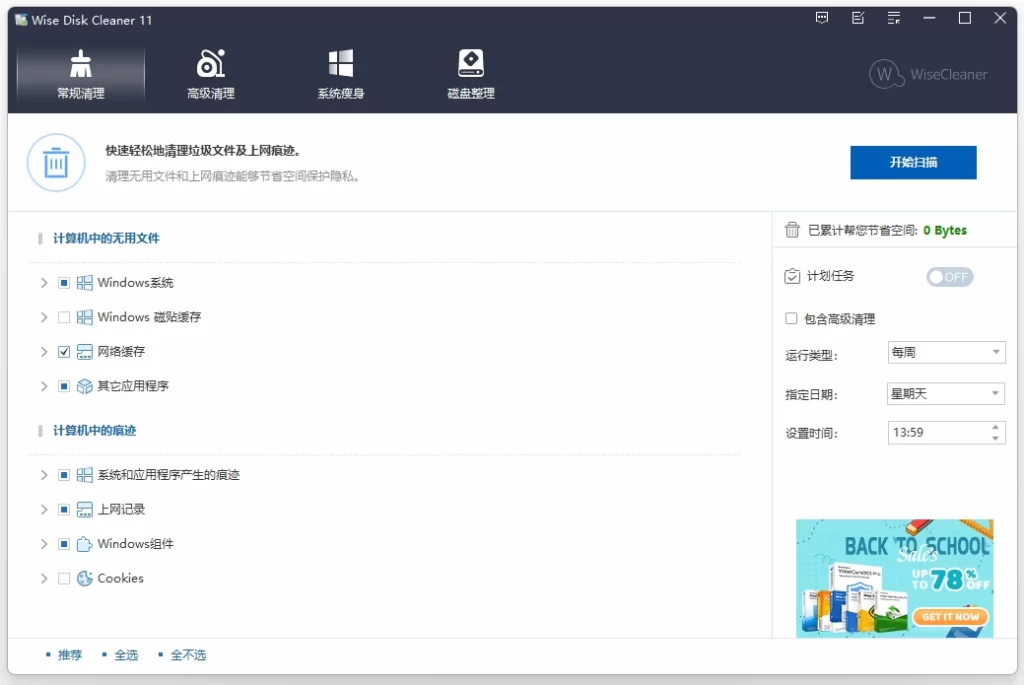Uncheck the 网络缓存 checkbox

[x=64, y=351]
